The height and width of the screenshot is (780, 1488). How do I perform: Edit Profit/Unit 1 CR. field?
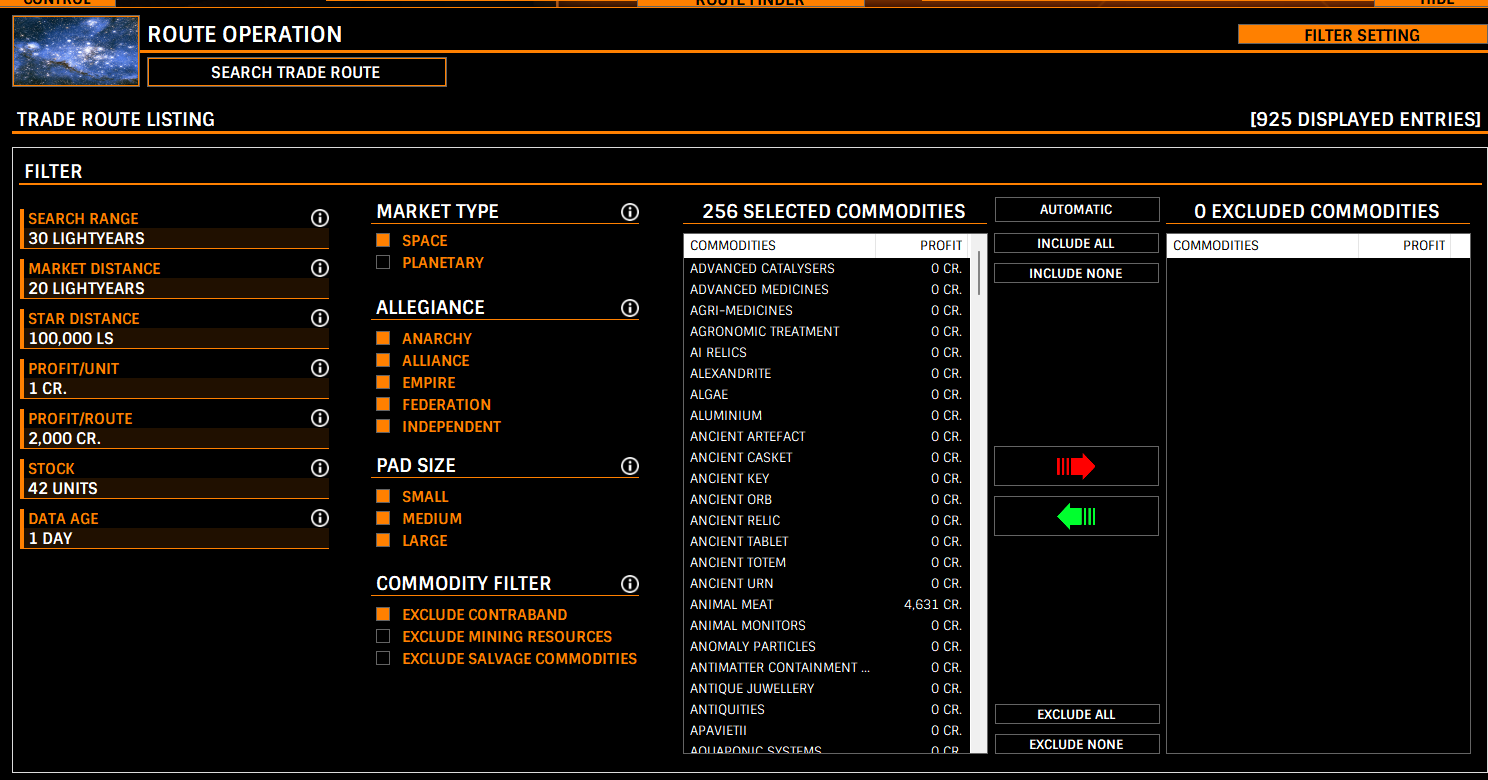coord(175,388)
